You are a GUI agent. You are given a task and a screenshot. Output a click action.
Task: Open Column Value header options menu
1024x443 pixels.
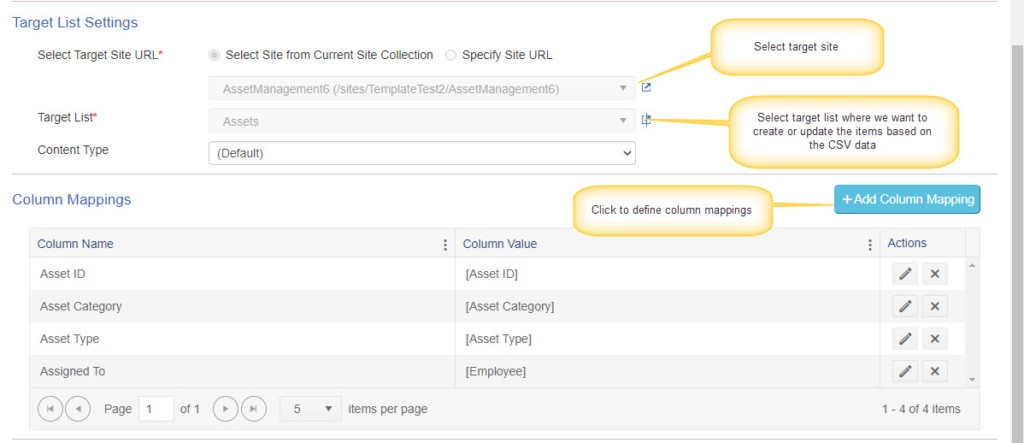point(870,244)
